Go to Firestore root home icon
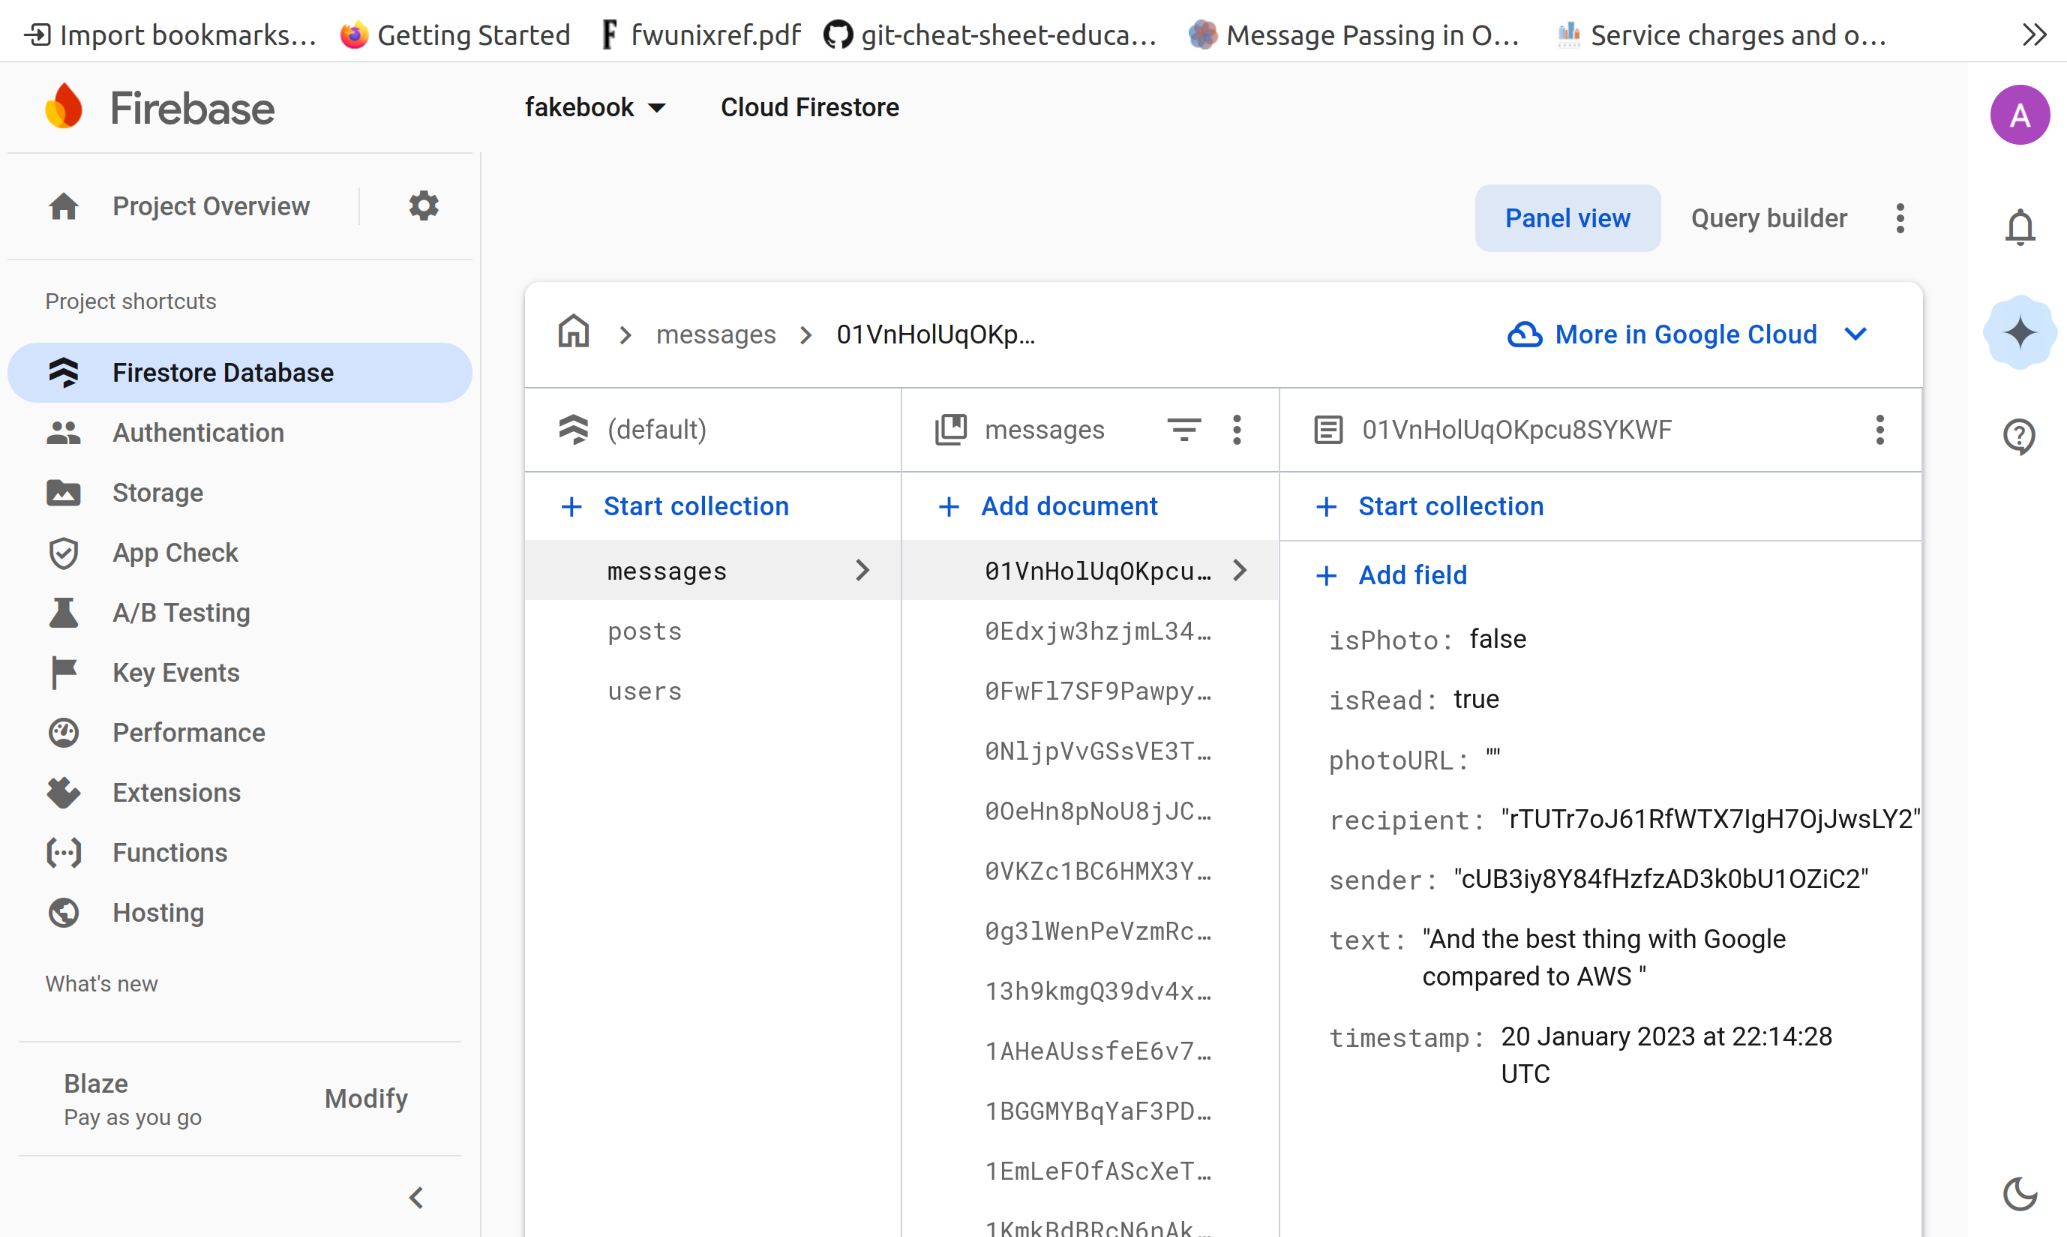 point(574,333)
